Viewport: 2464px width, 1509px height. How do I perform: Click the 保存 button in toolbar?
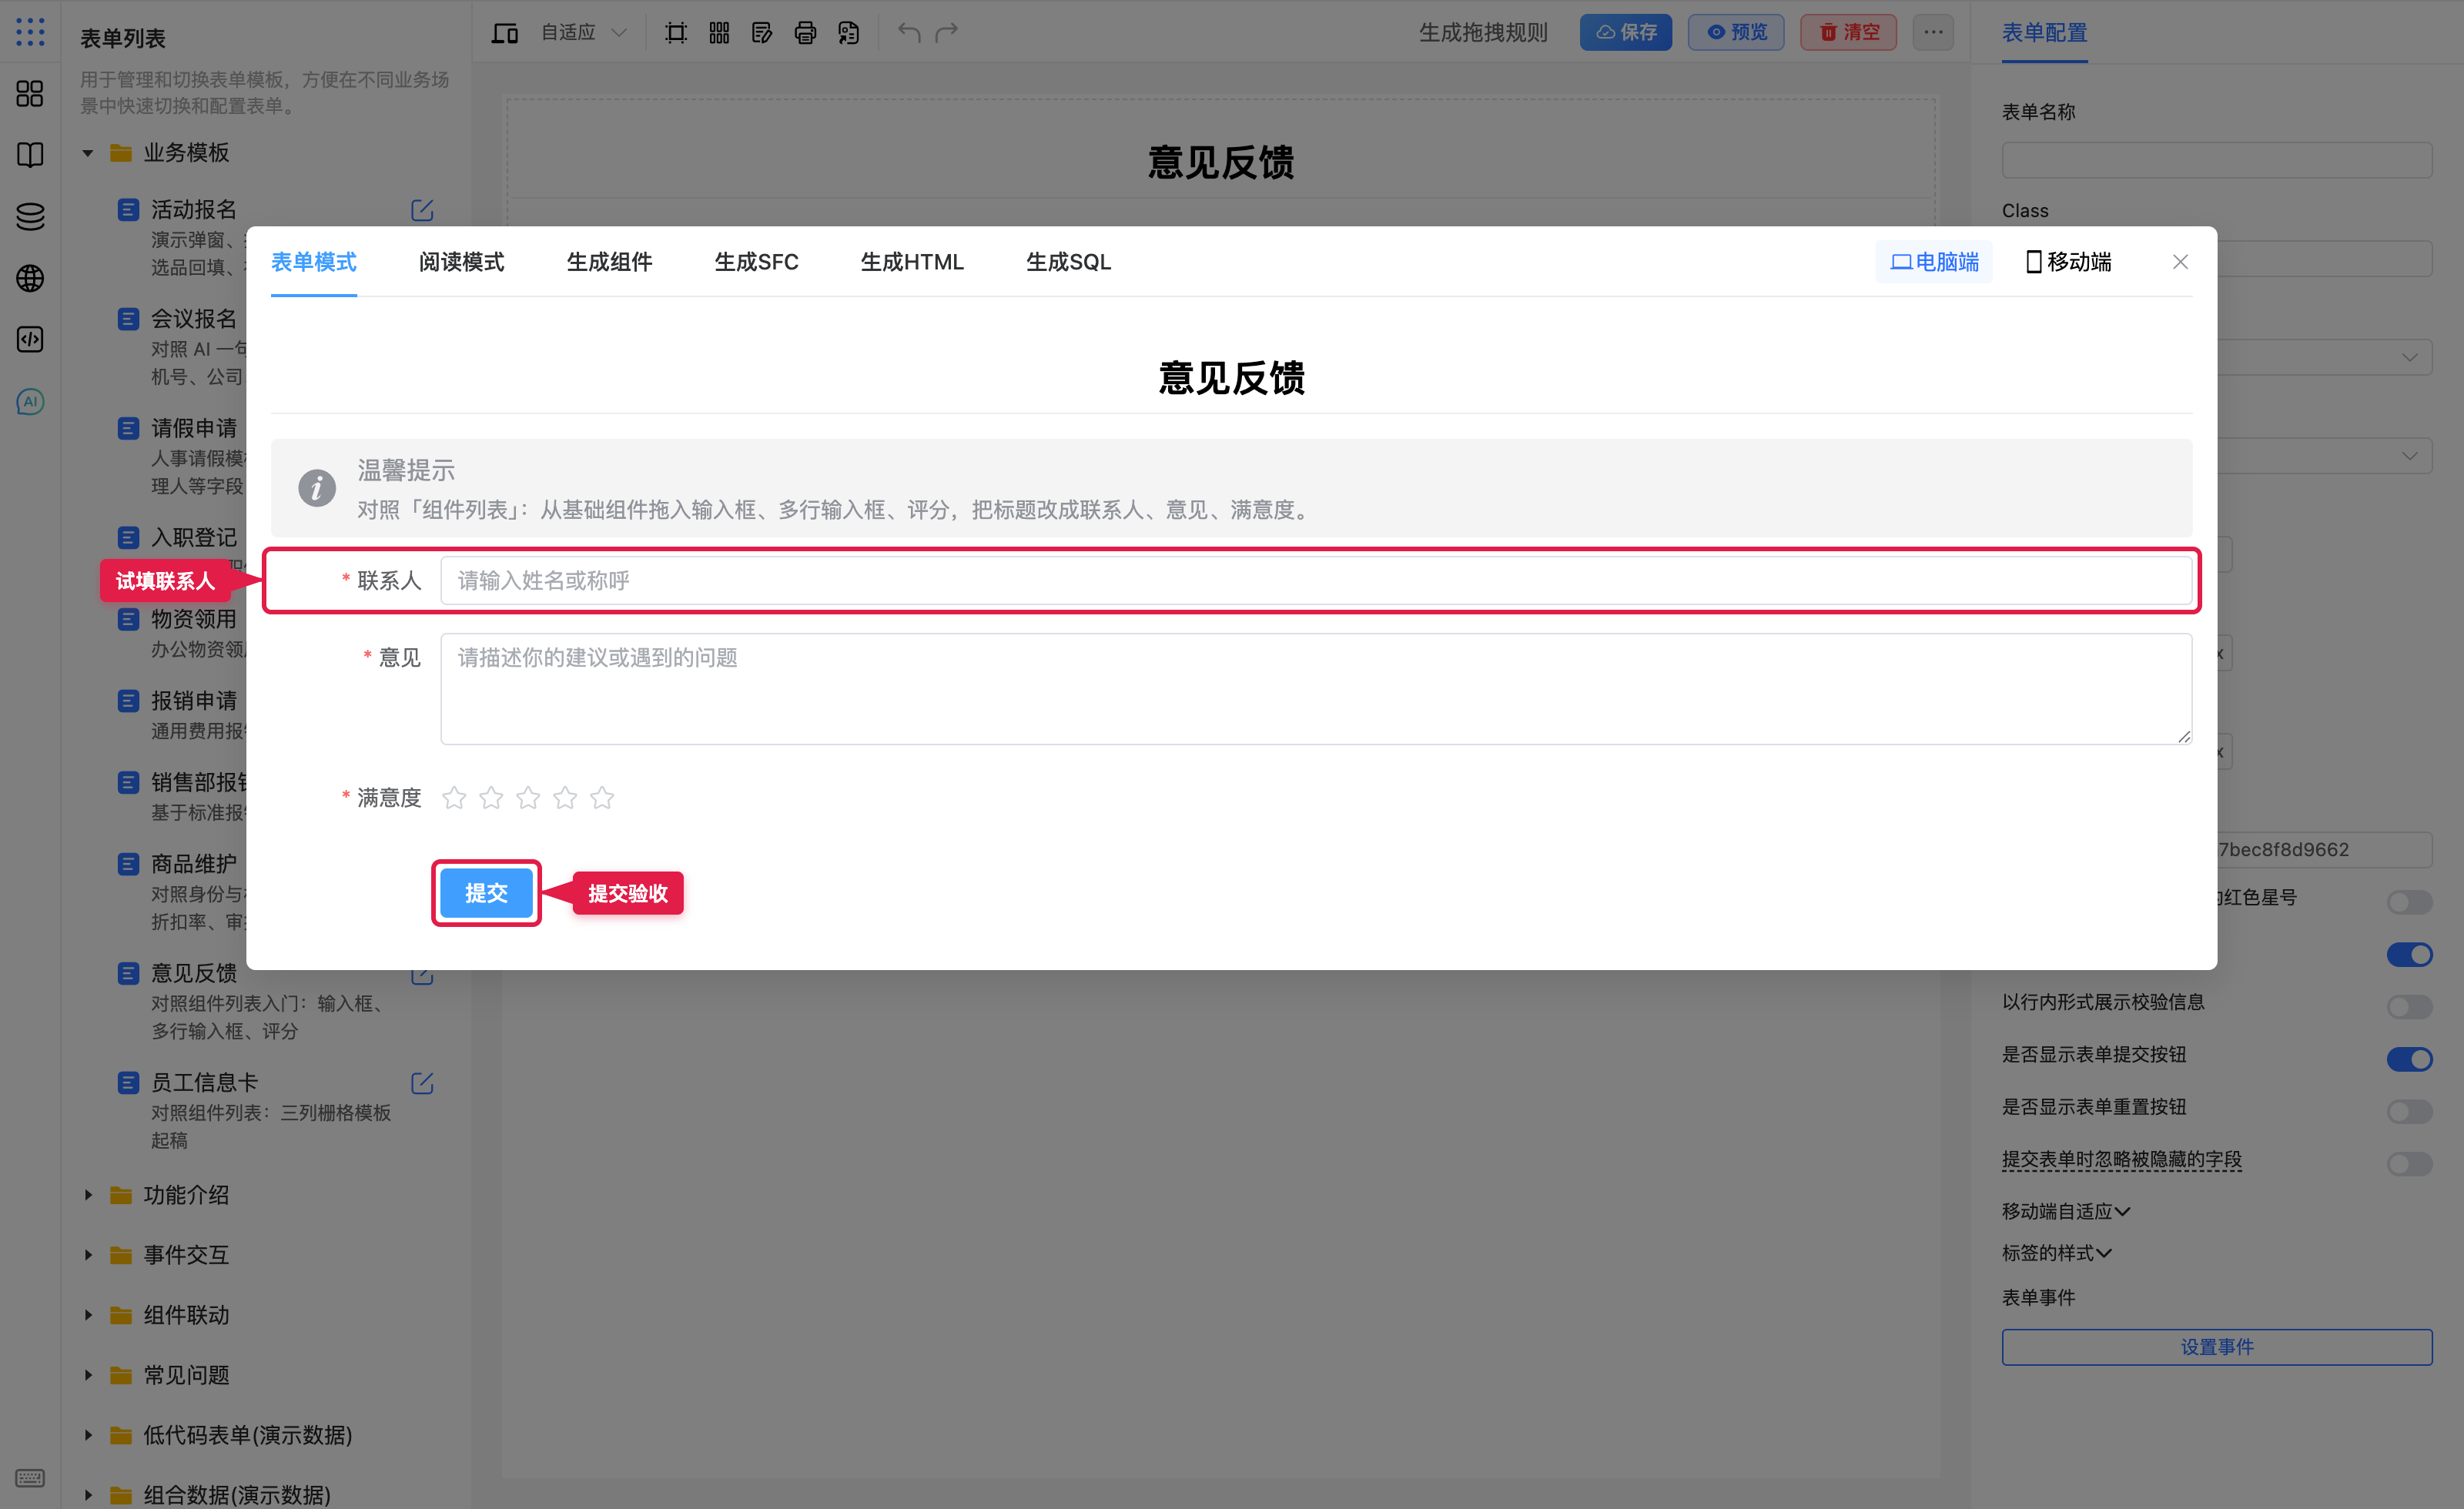pyautogui.click(x=1625, y=32)
